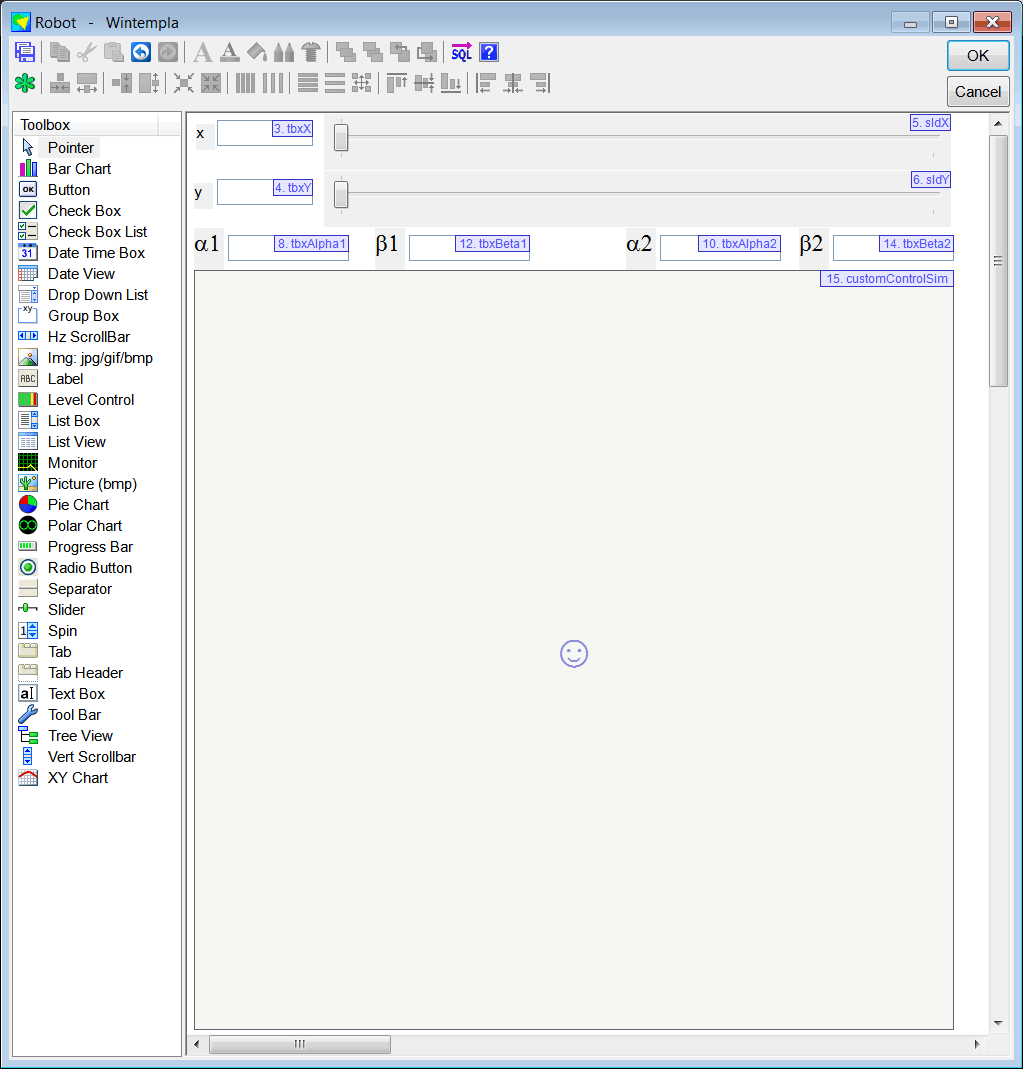Select Label control in Toolbox
This screenshot has height=1069, width=1023.
52,378
